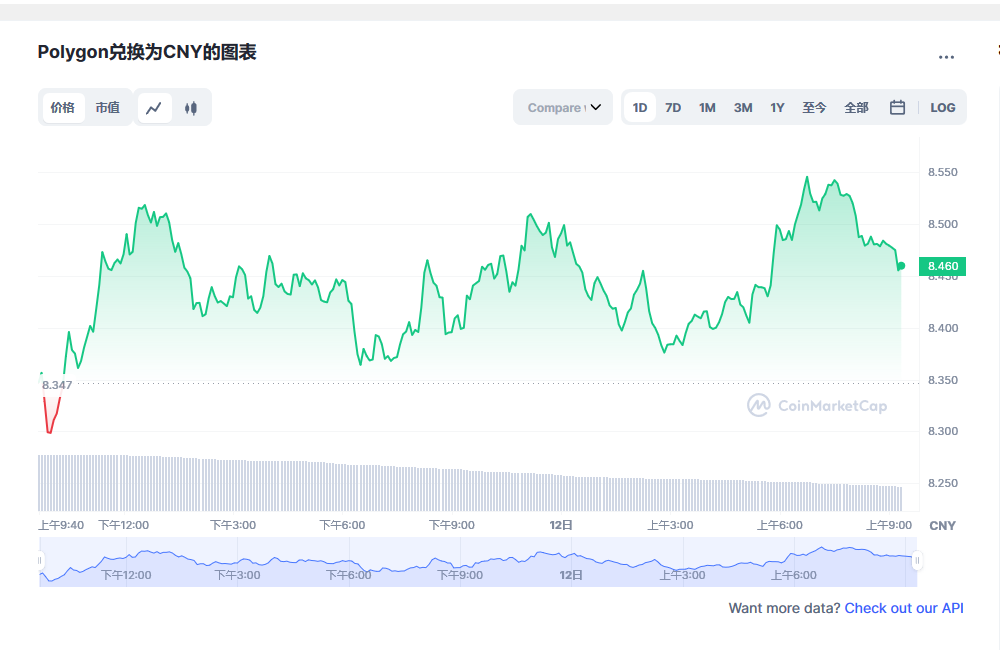Click the 8.347 opening price label
The image size is (1000, 650).
coord(57,385)
